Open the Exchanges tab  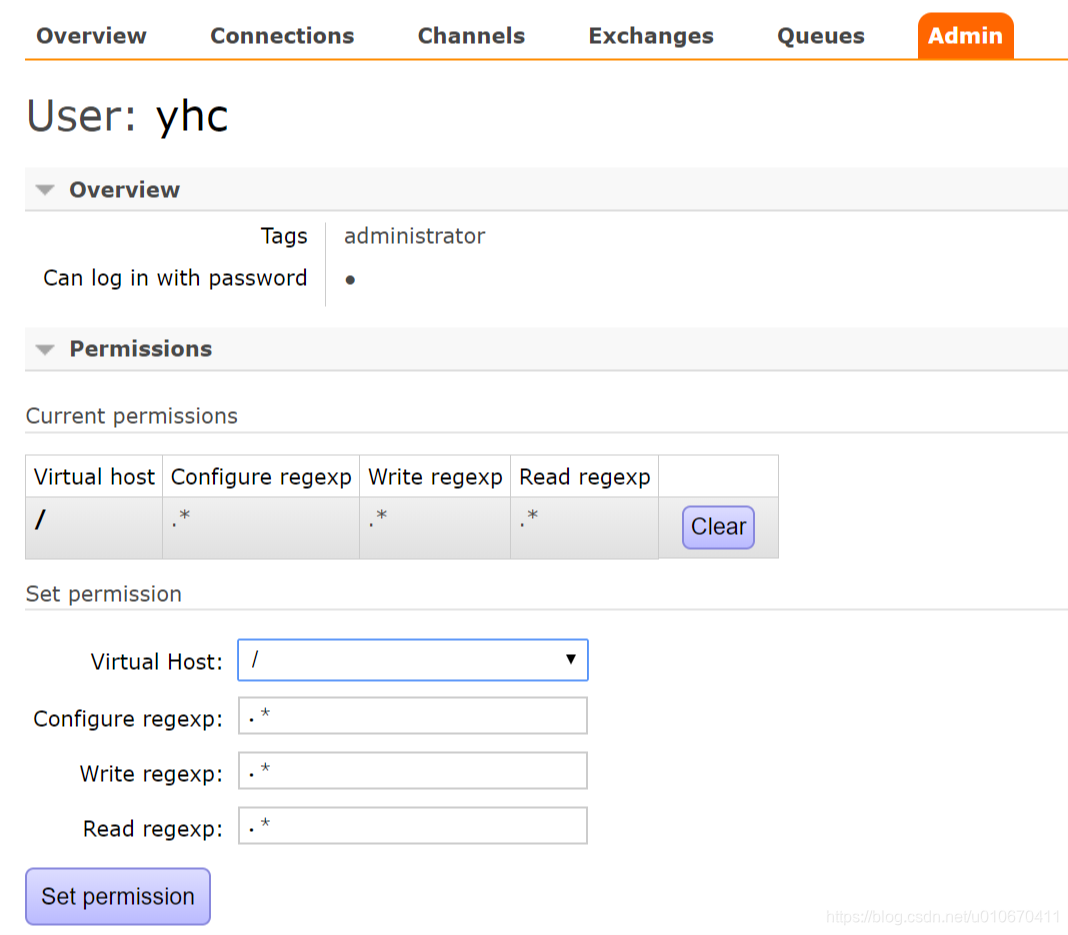click(650, 35)
